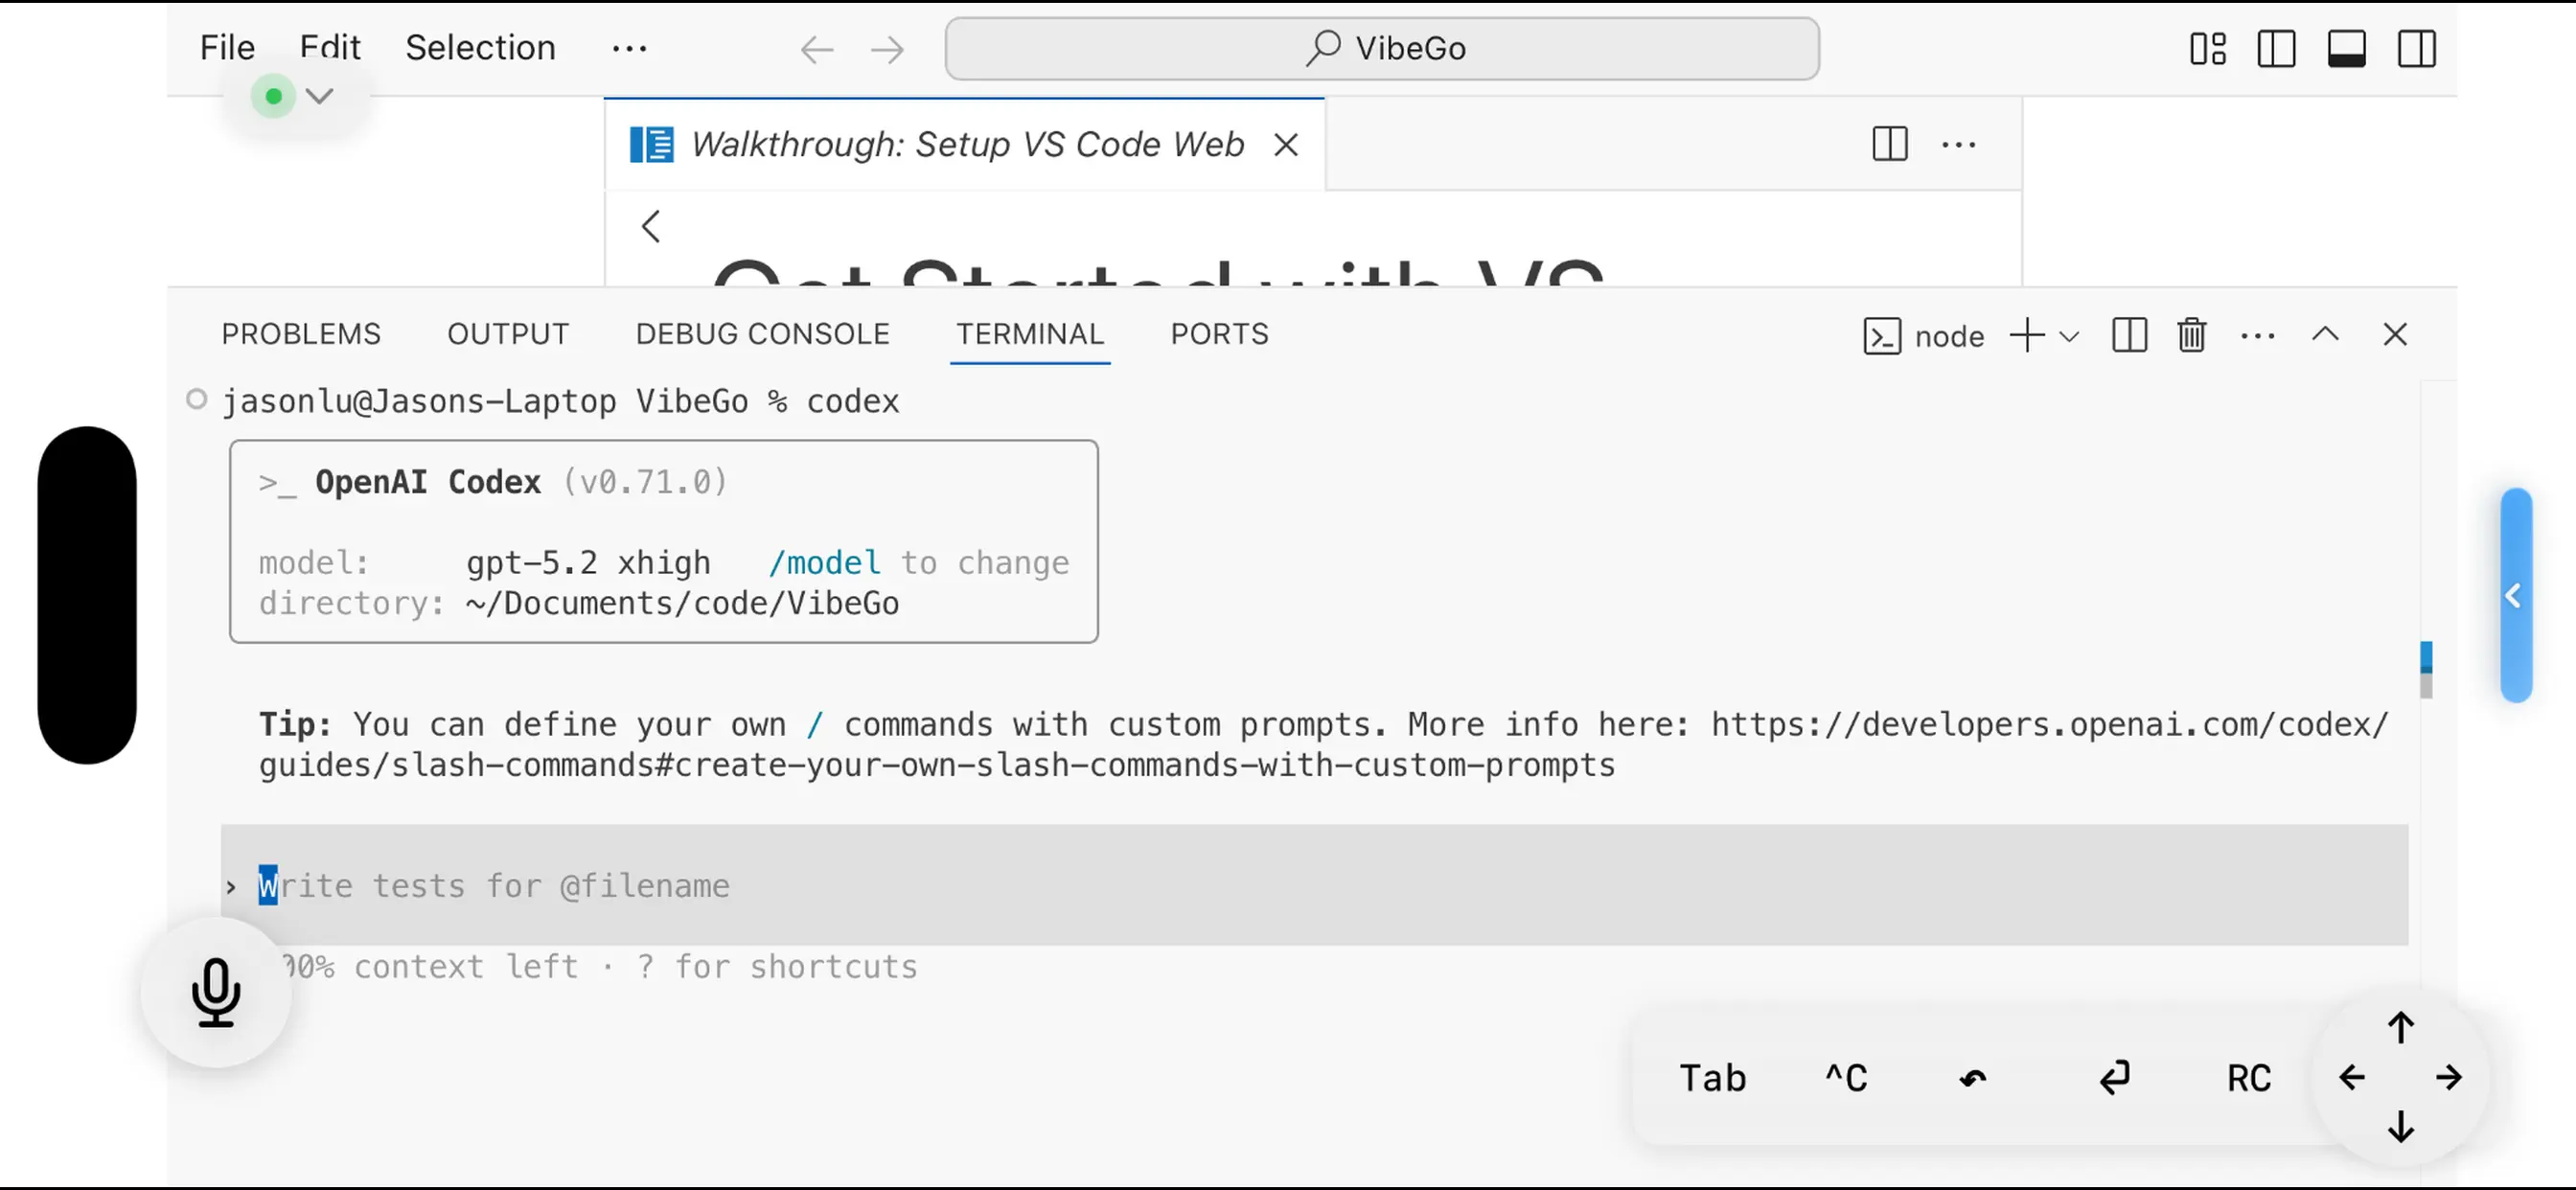
Task: Kill terminal with the trash icon
Action: point(2191,335)
